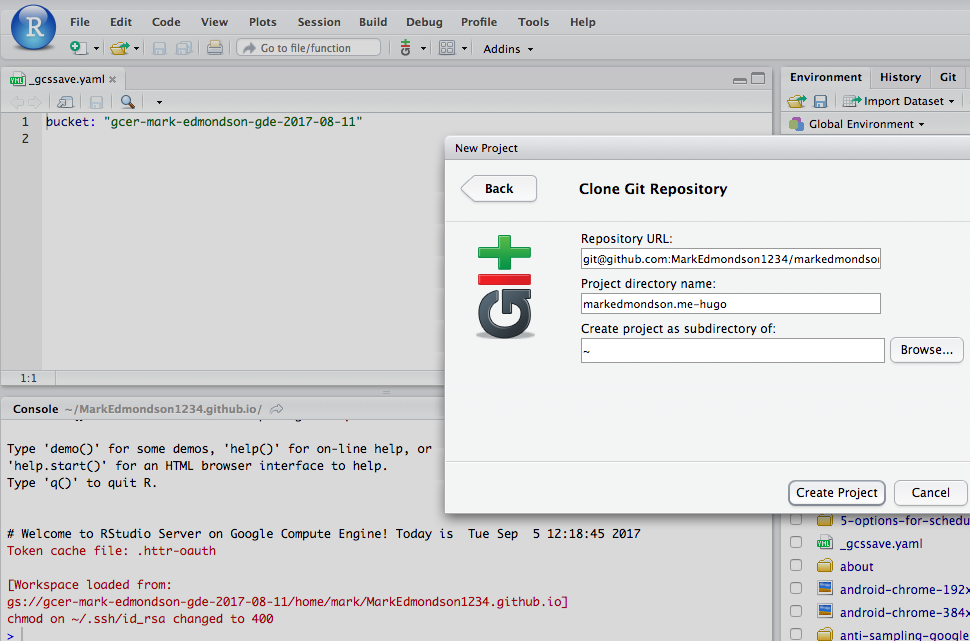Minimize the source editor pane
Image resolution: width=970 pixels, height=641 pixels.
click(x=739, y=80)
